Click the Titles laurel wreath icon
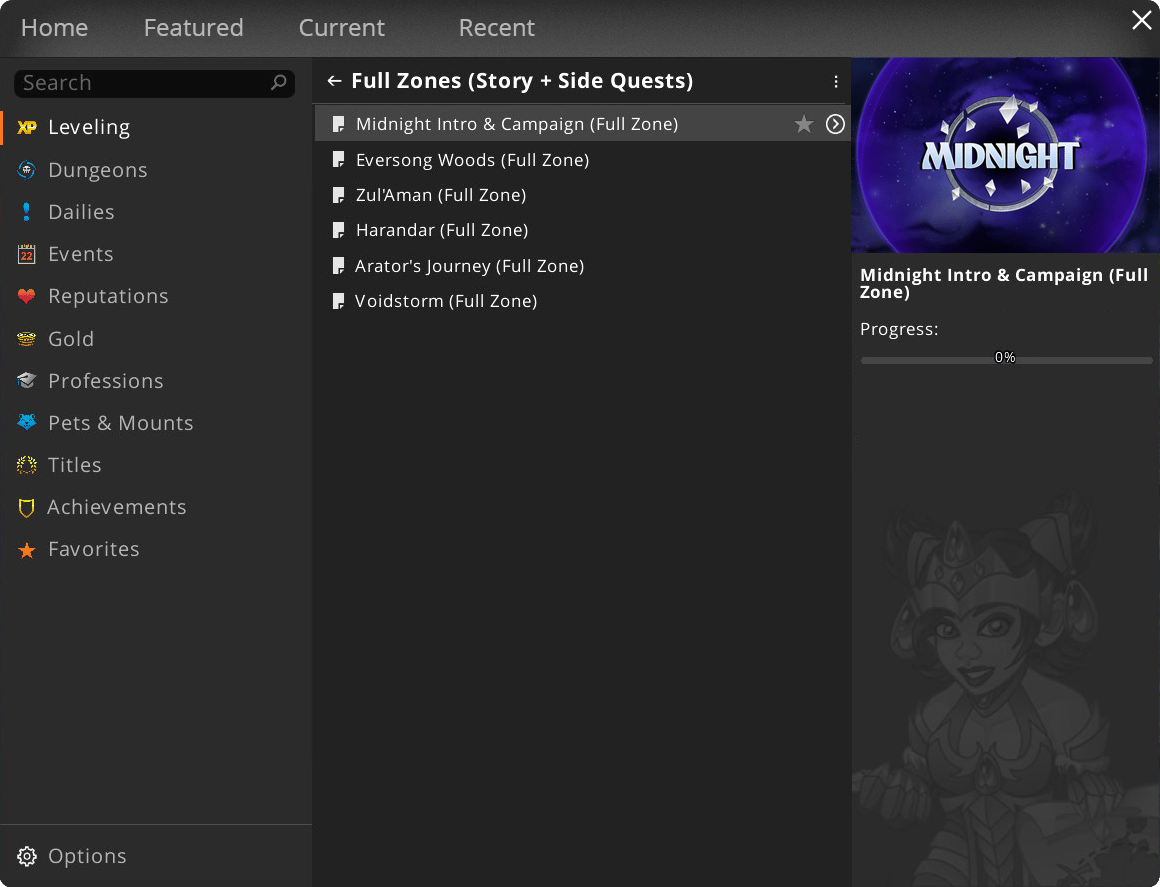 click(x=27, y=465)
